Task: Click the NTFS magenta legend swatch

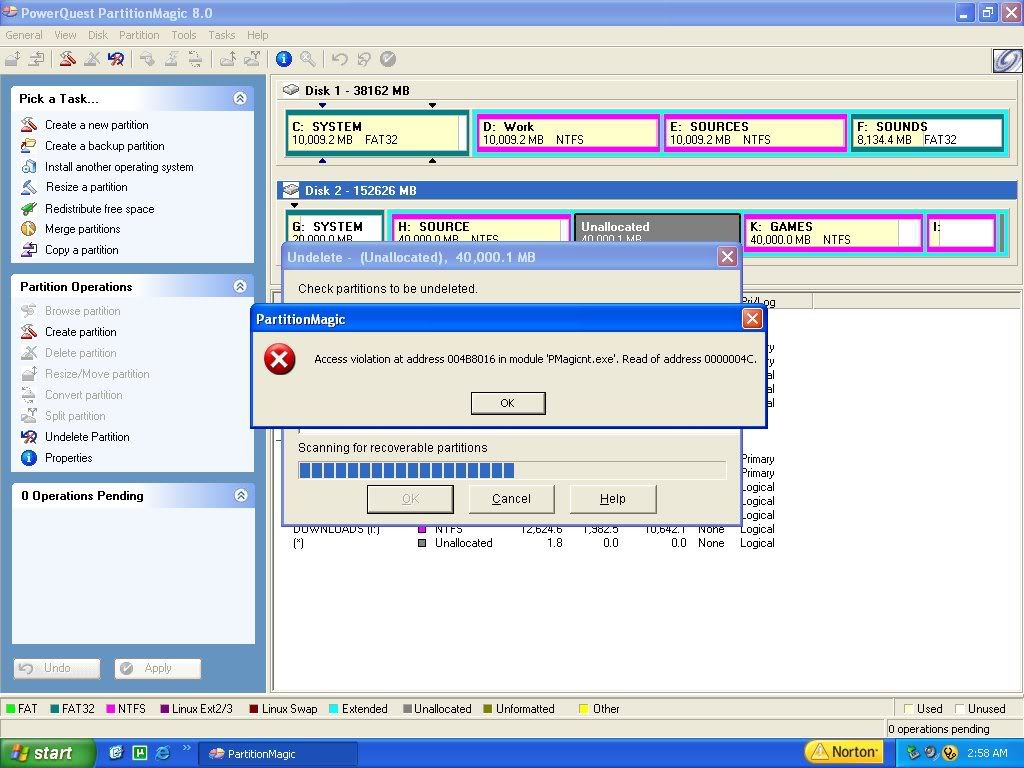Action: (x=110, y=709)
